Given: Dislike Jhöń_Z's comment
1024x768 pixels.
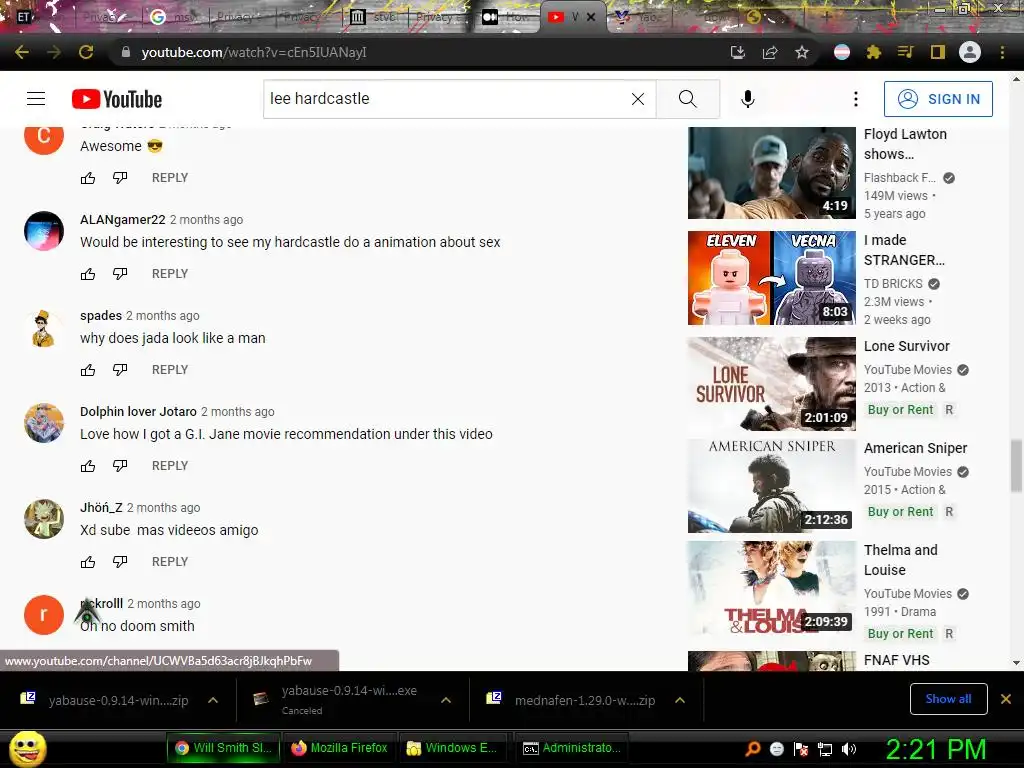Looking at the screenshot, I should (120, 562).
